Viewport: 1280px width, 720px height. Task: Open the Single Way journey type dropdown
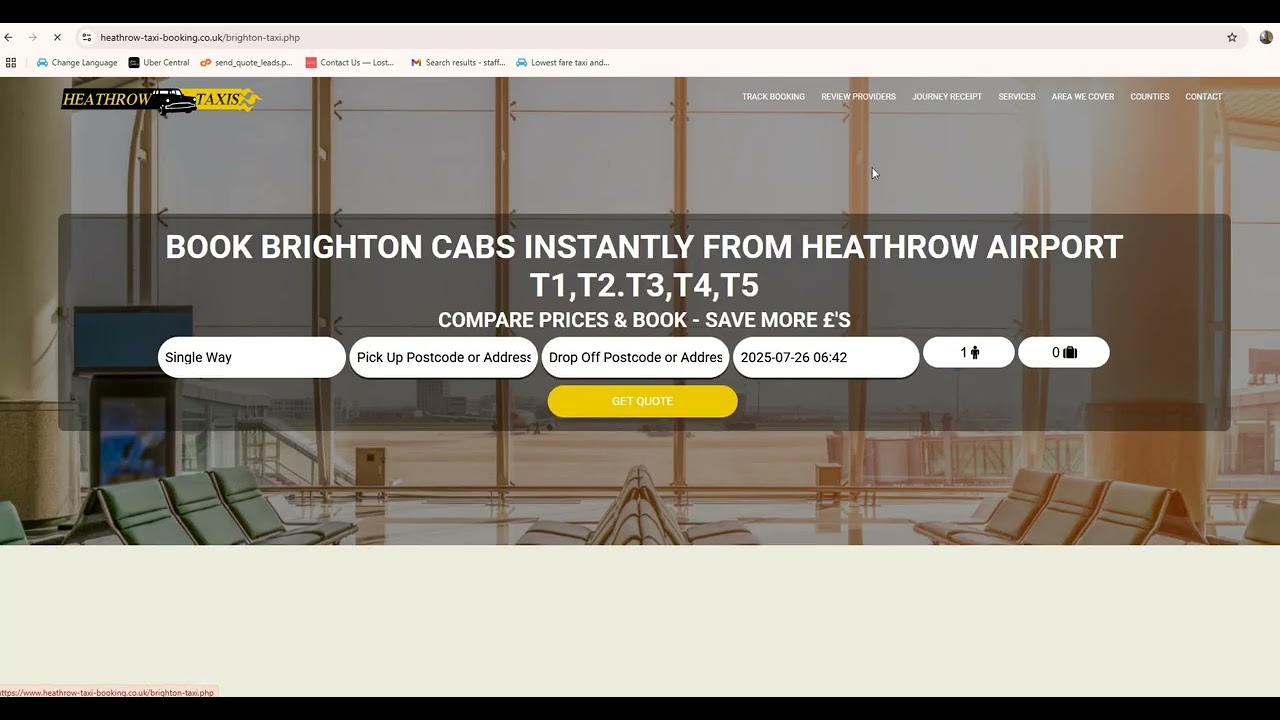coord(251,357)
